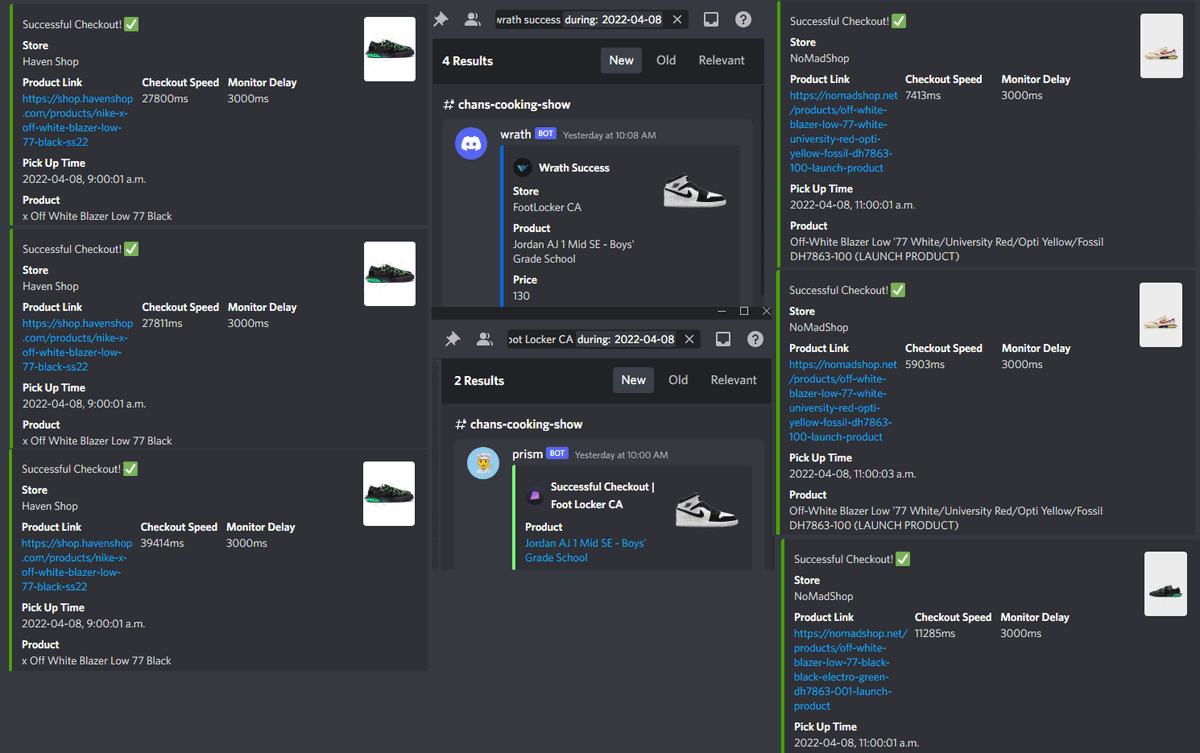Click the 11285ms checkout speed value
The height and width of the screenshot is (753, 1200).
935,633
